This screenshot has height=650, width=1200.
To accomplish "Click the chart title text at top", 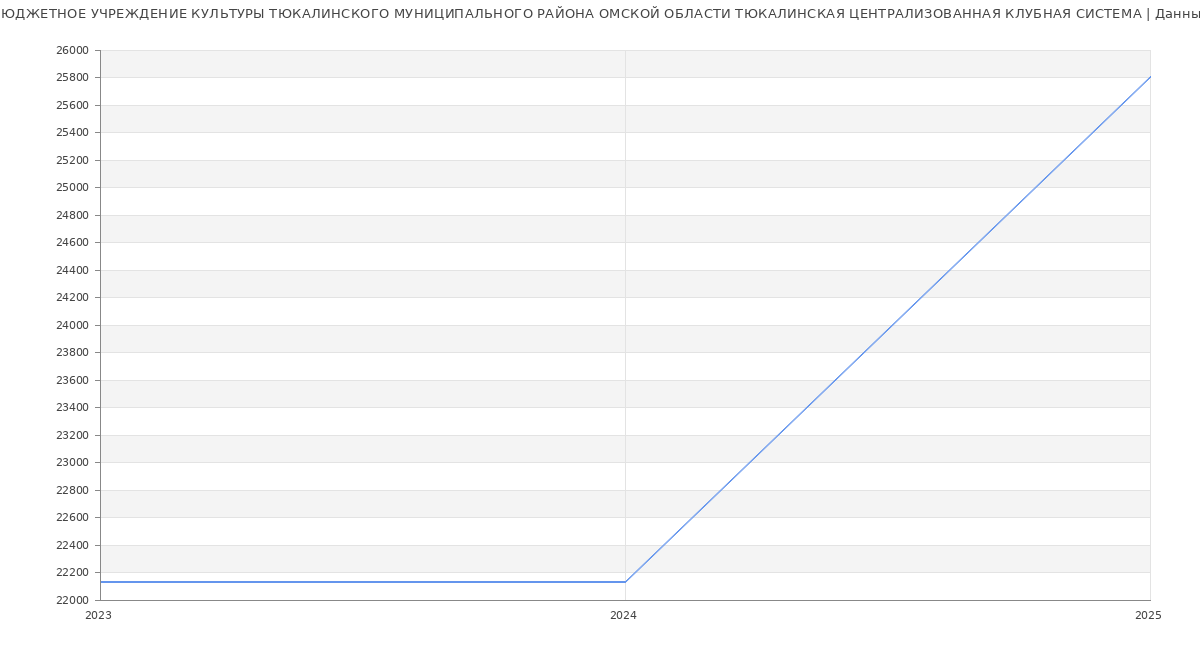I will point(600,14).
